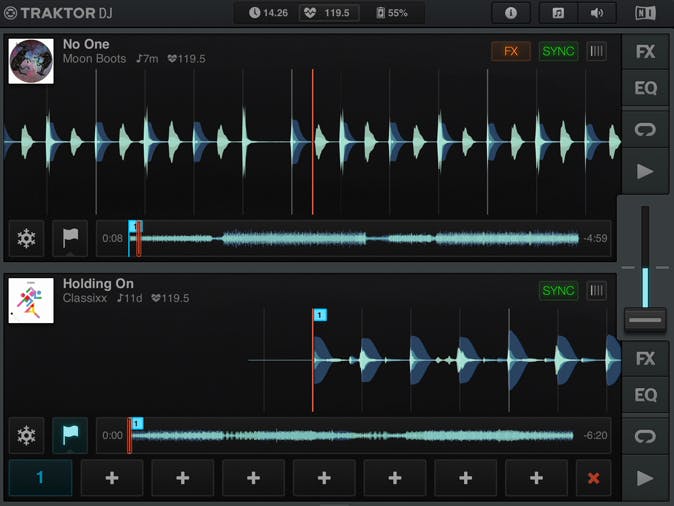674x506 pixels.
Task: Click red X delete cue button
Action: click(594, 478)
